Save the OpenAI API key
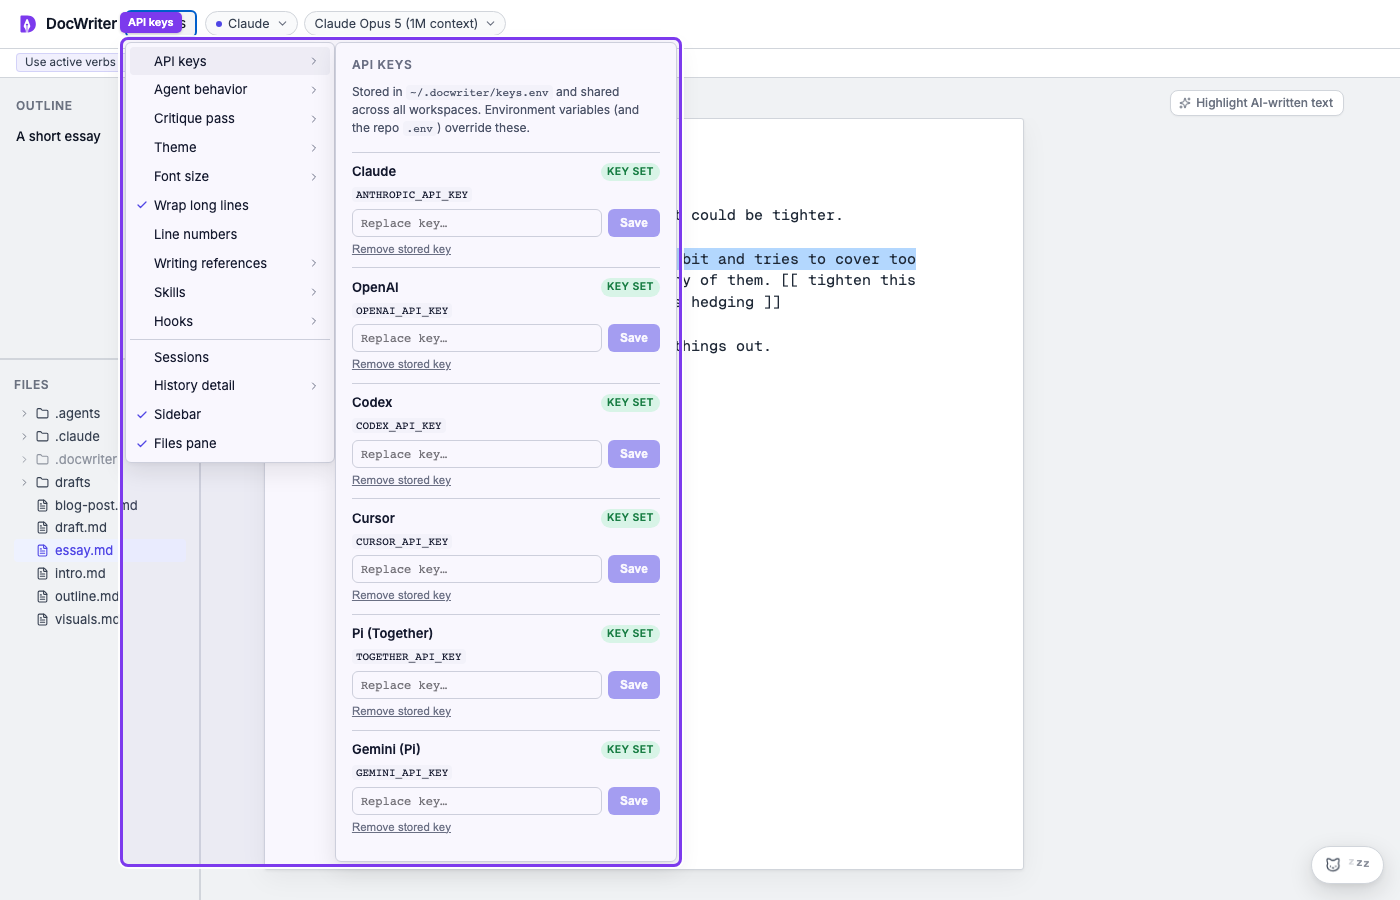The width and height of the screenshot is (1400, 900). [x=634, y=338]
